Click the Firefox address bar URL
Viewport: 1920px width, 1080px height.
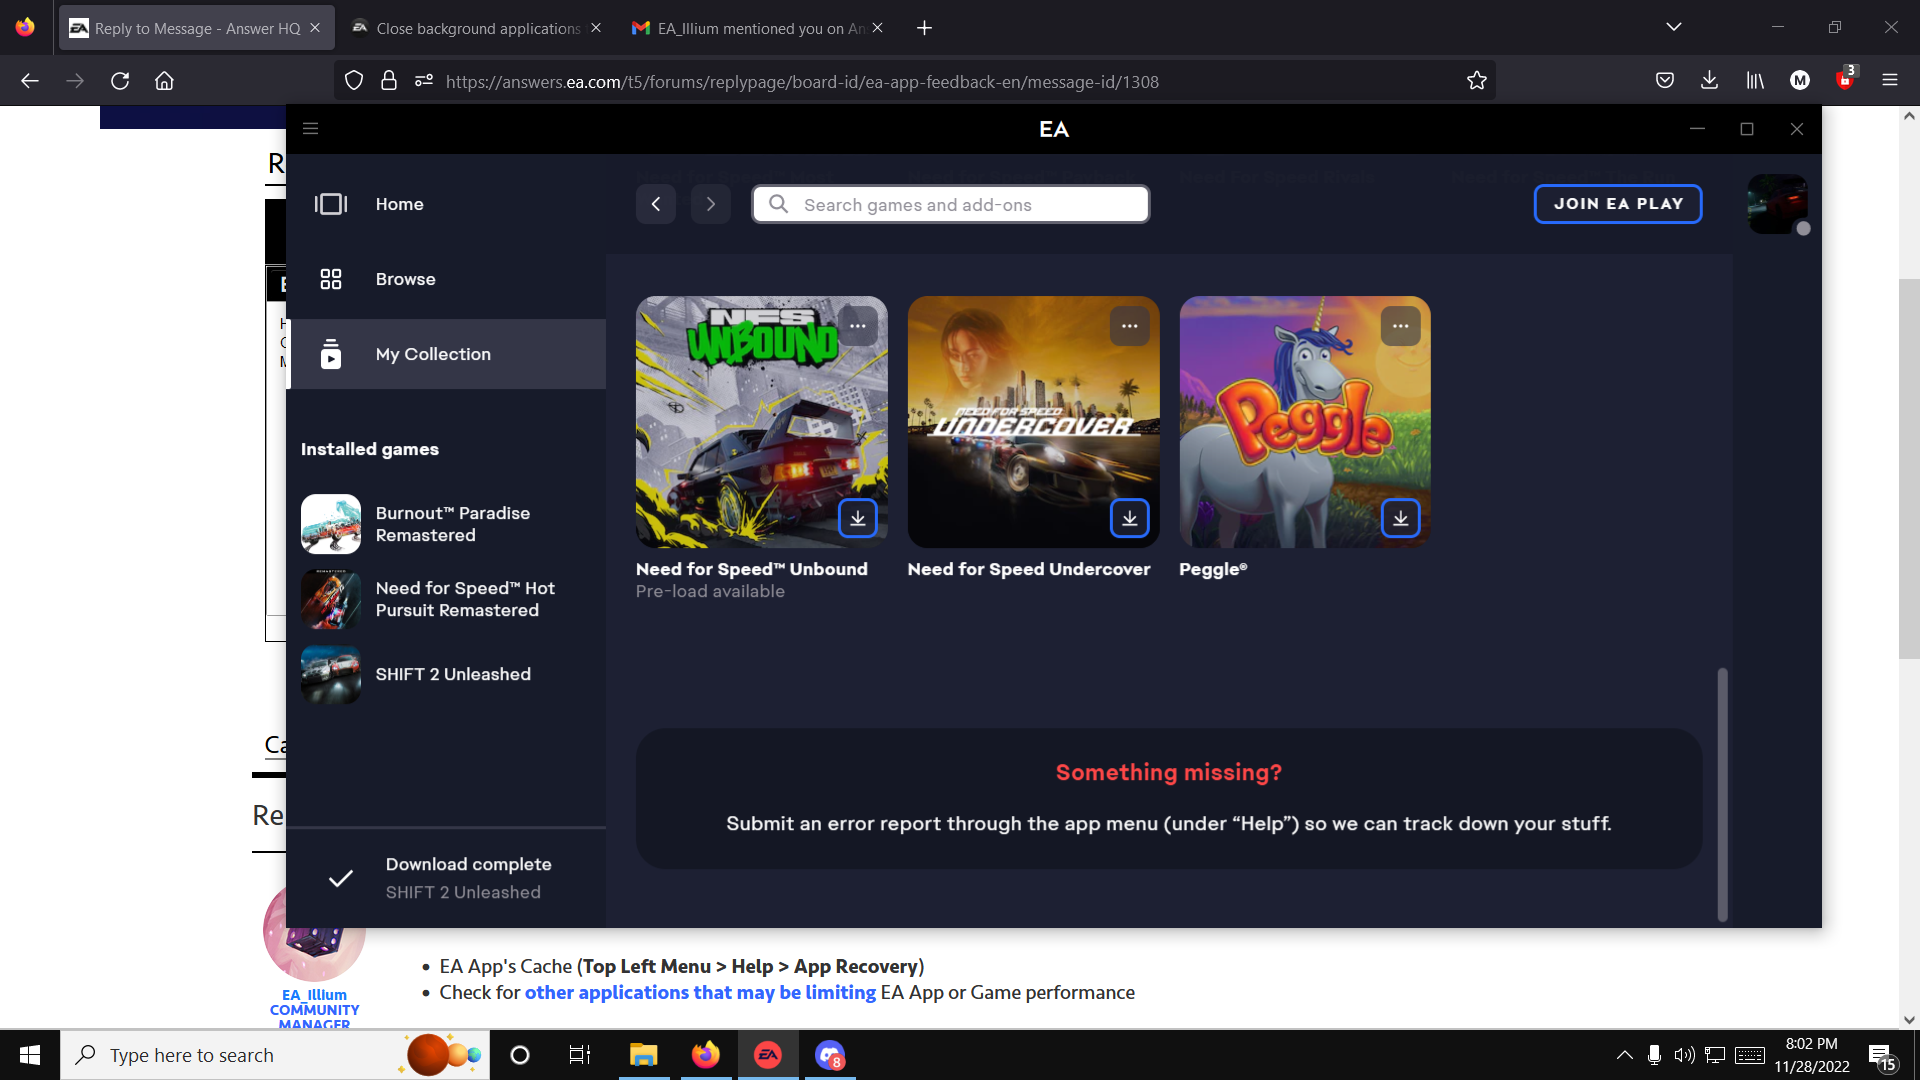pyautogui.click(x=802, y=82)
